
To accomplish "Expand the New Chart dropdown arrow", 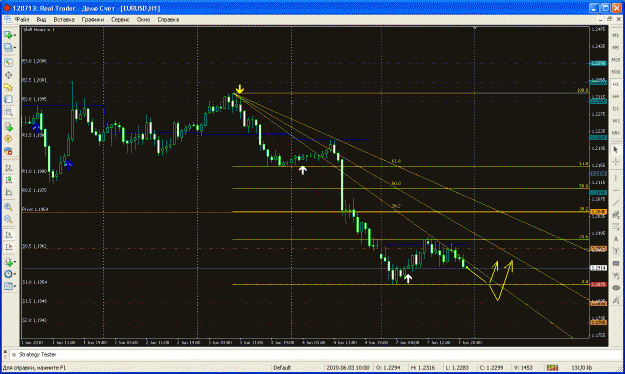I will (15, 35).
